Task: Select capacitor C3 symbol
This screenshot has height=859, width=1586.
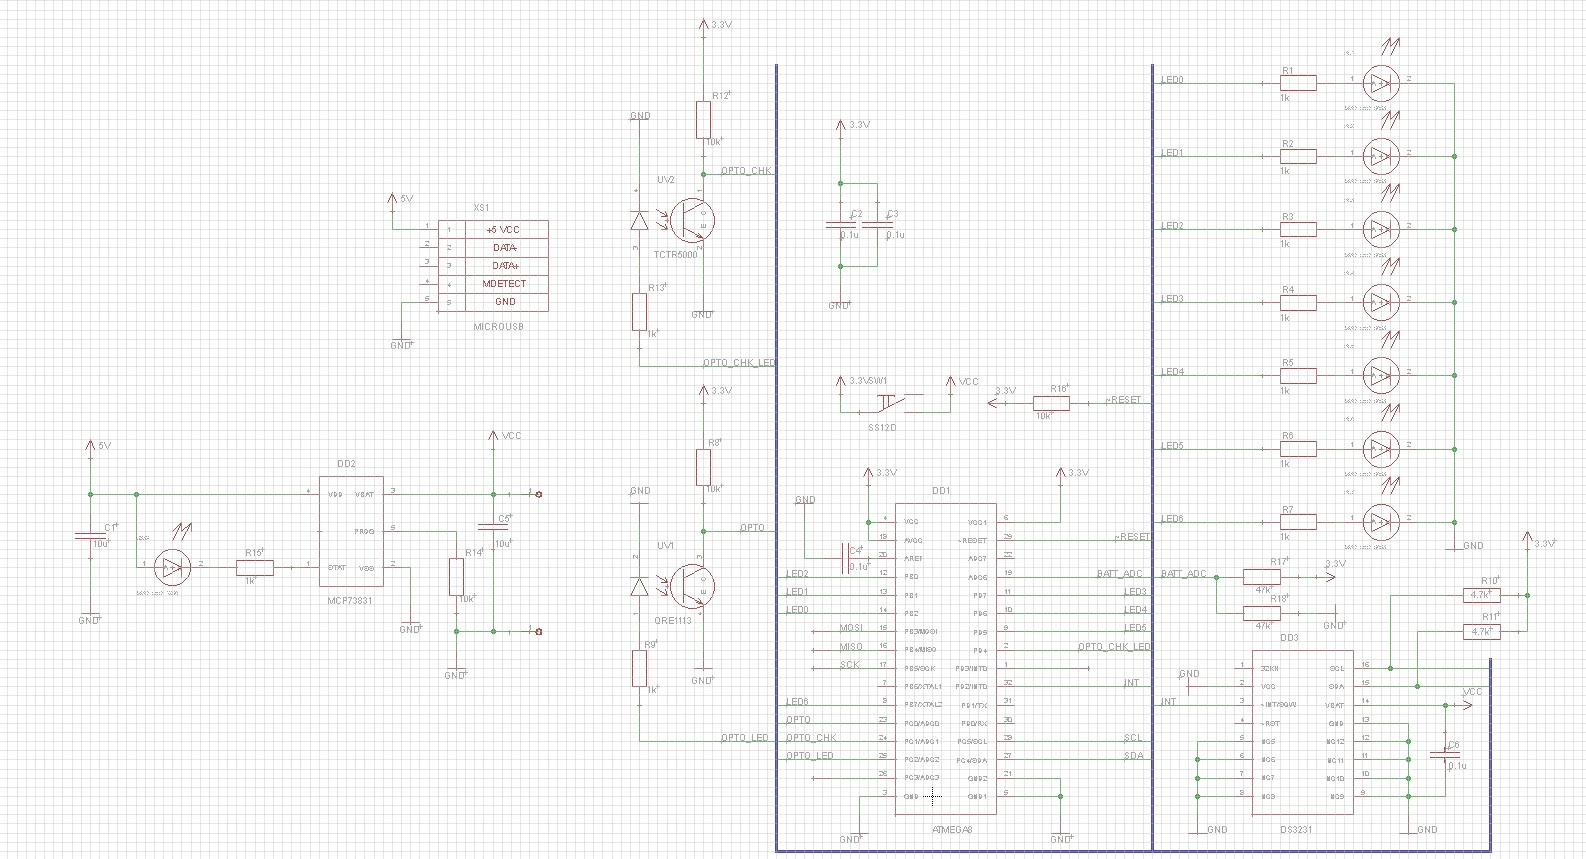Action: pos(877,226)
